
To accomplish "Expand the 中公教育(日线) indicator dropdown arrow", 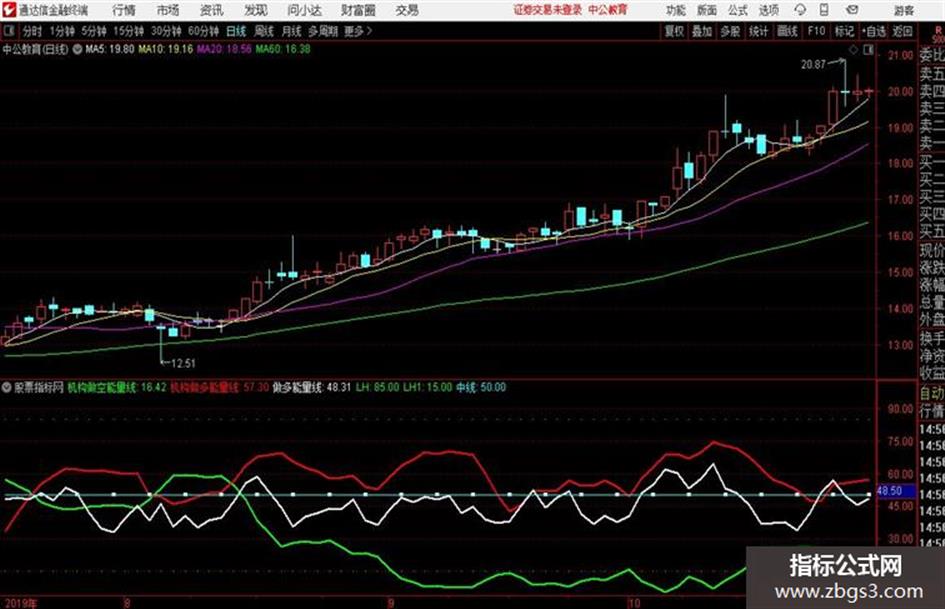I will (x=77, y=49).
